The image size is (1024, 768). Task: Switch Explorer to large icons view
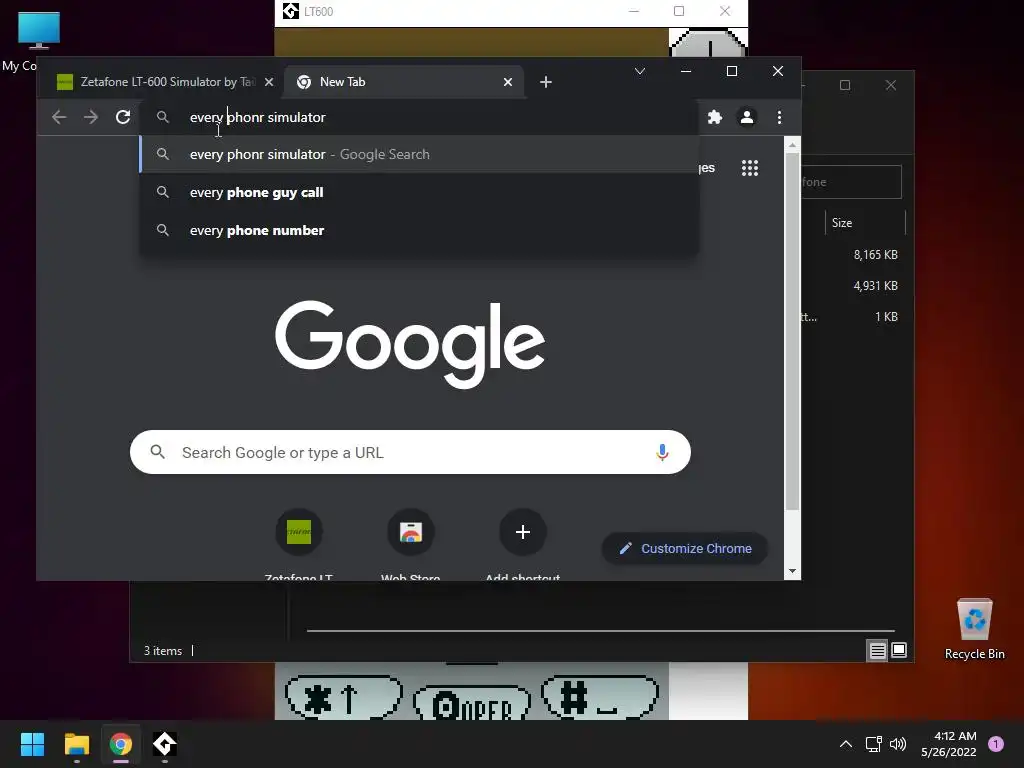(x=899, y=650)
